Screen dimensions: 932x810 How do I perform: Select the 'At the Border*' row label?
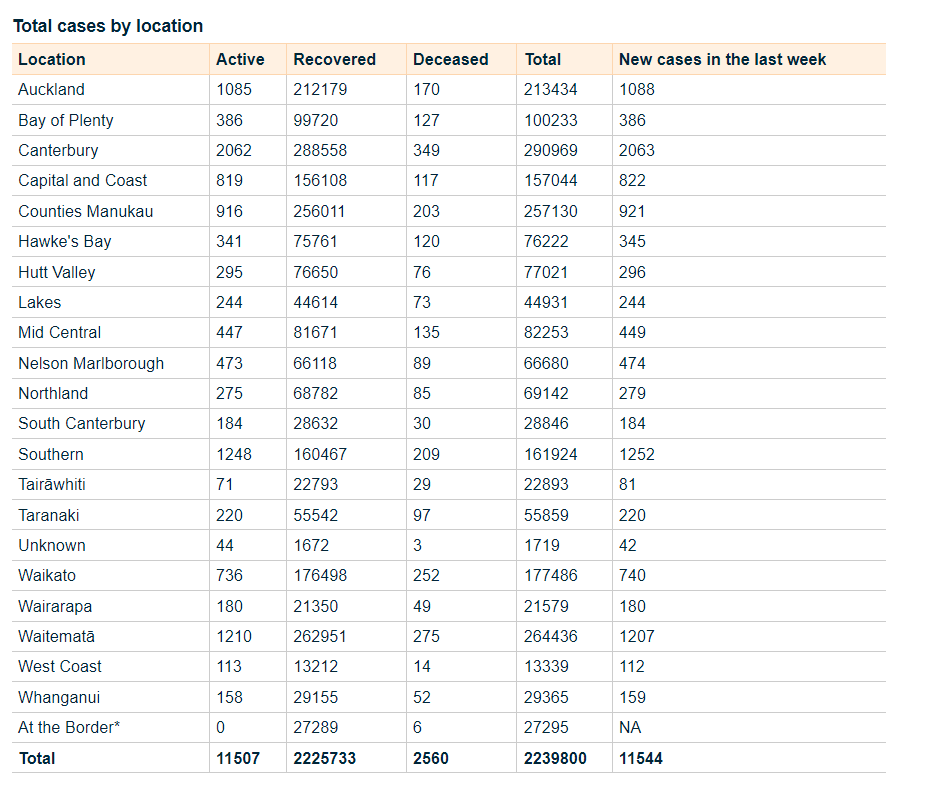[x=69, y=727]
